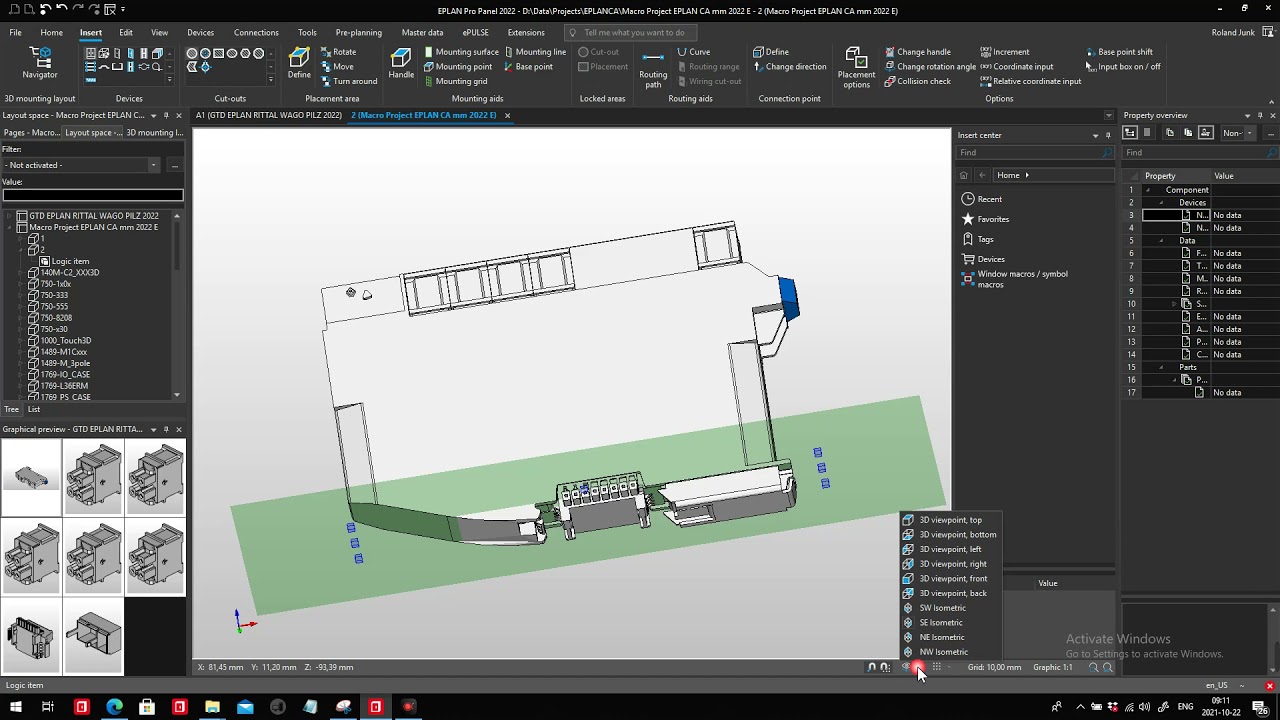Image resolution: width=1280 pixels, height=720 pixels.
Task: Close the Macro Project document tab
Action: pos(507,115)
